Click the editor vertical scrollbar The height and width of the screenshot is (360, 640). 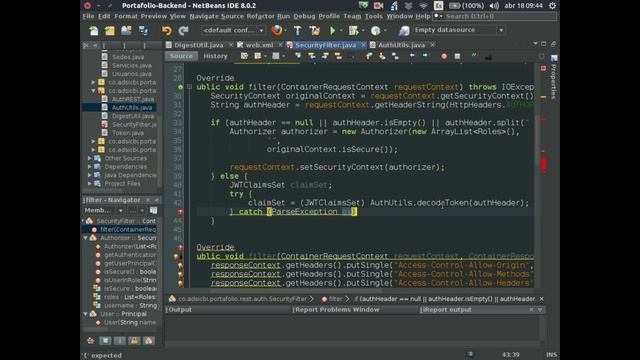[x=537, y=139]
